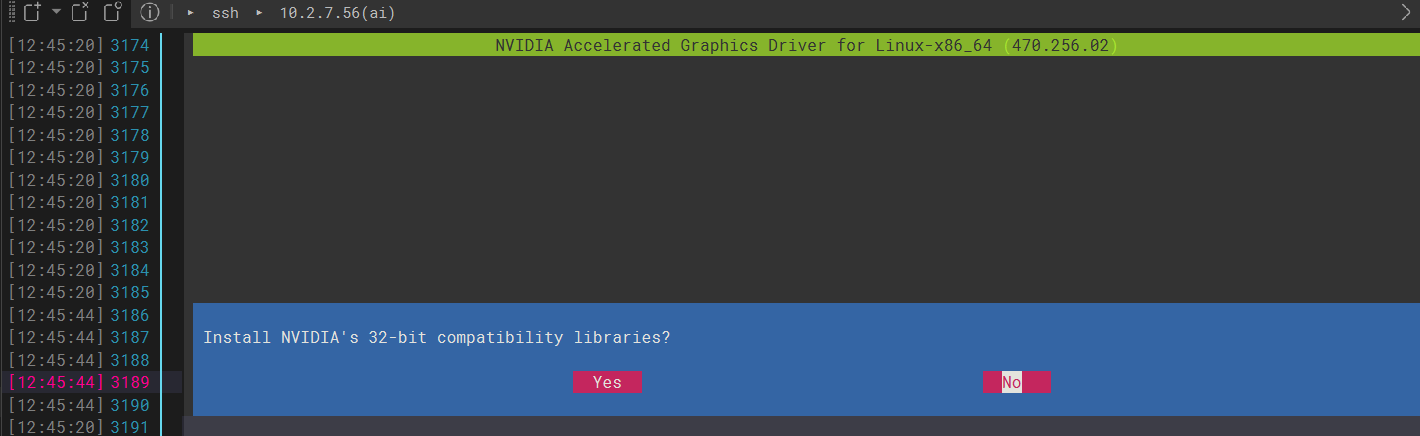Click the close tab icon
Image resolution: width=1420 pixels, height=436 pixels.
(82, 13)
